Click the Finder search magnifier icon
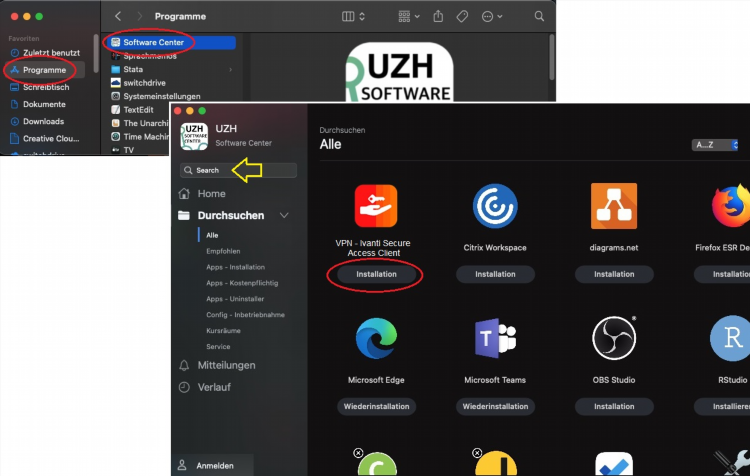The height and width of the screenshot is (476, 750). click(x=539, y=16)
